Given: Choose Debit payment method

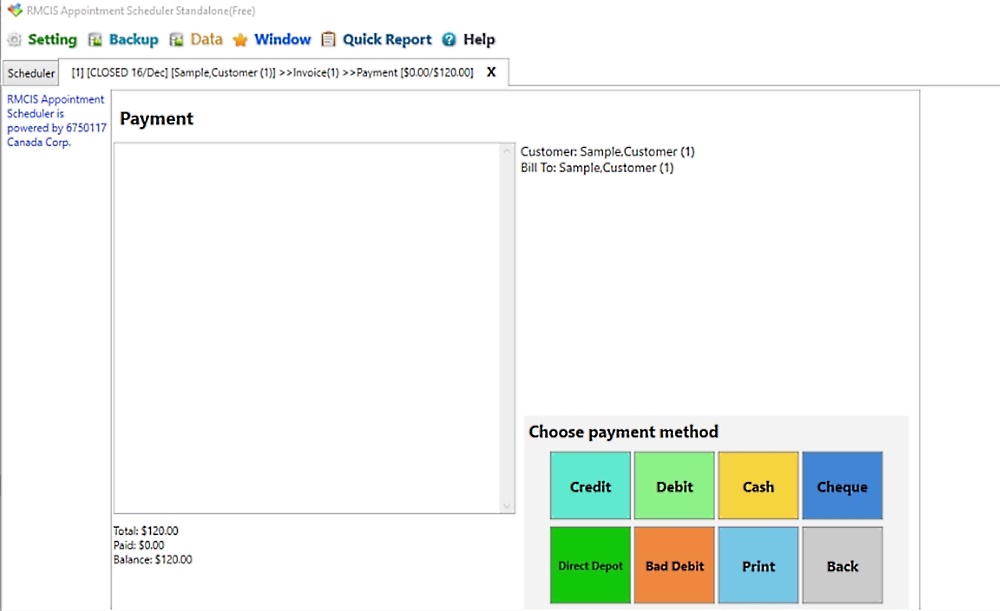Looking at the screenshot, I should (x=674, y=486).
